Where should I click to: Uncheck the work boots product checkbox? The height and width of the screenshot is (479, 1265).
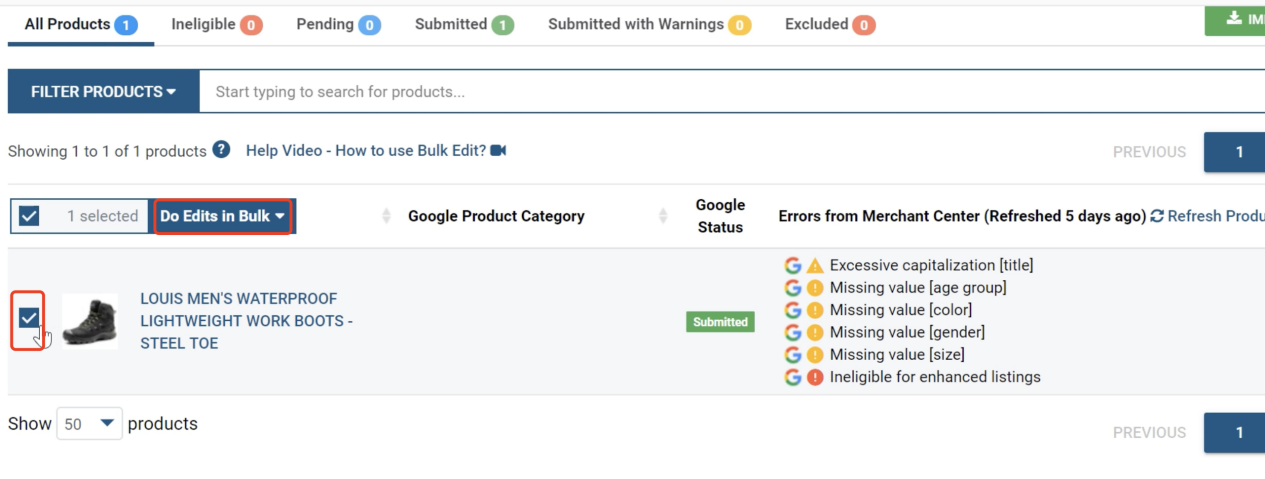point(29,318)
